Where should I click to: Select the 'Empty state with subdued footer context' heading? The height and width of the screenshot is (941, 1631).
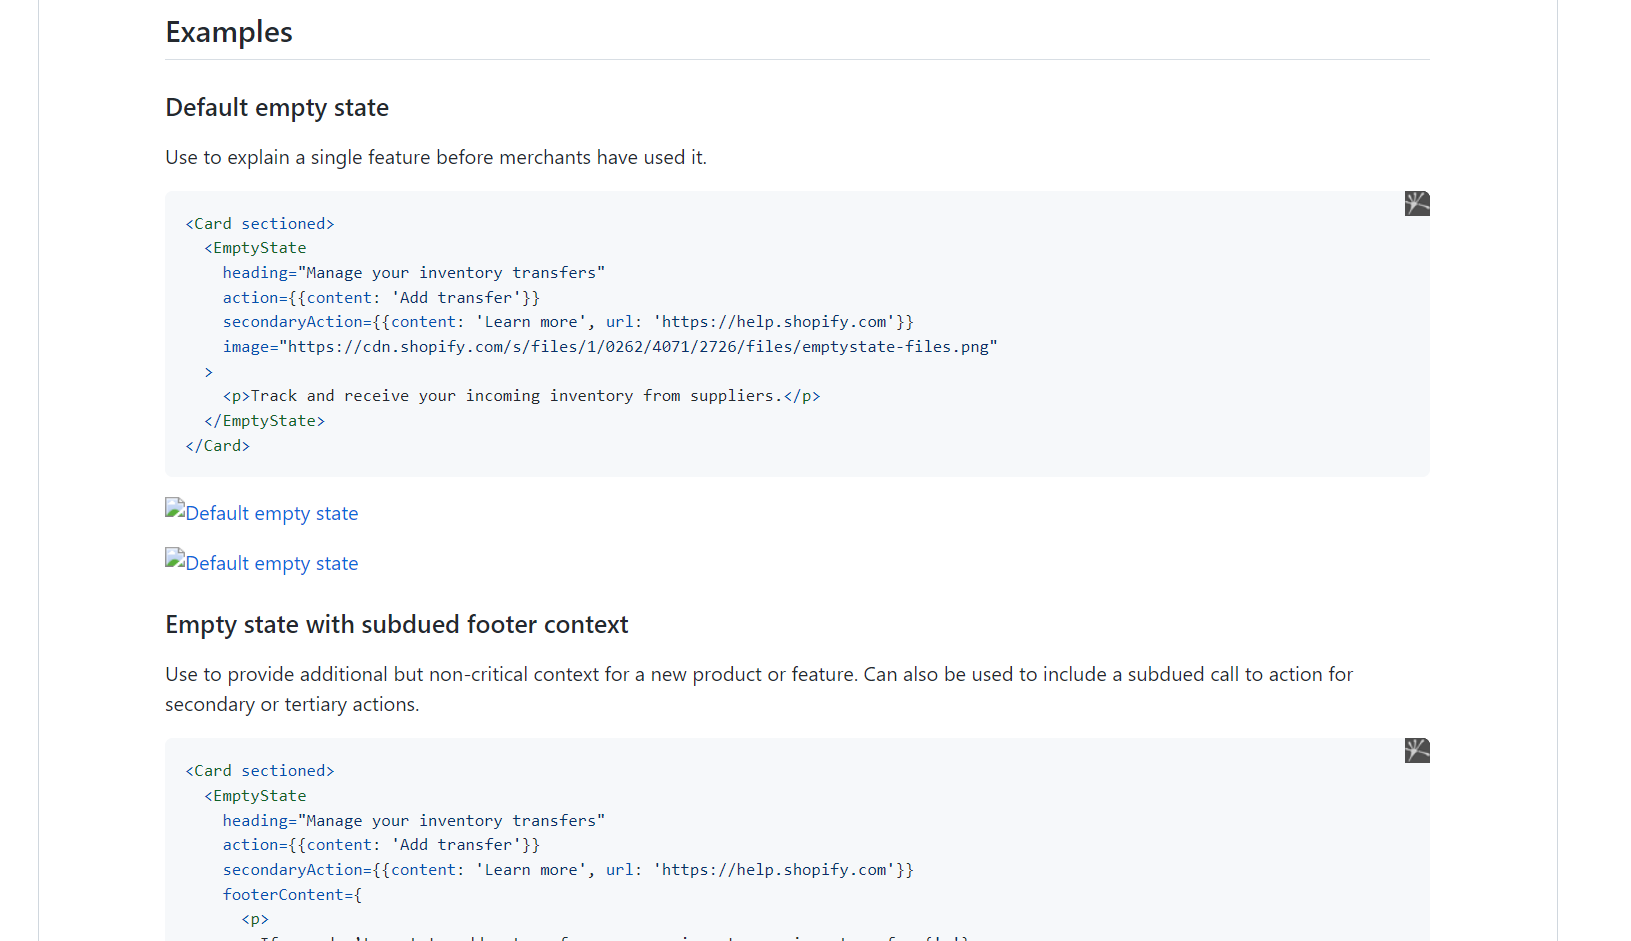tap(396, 624)
